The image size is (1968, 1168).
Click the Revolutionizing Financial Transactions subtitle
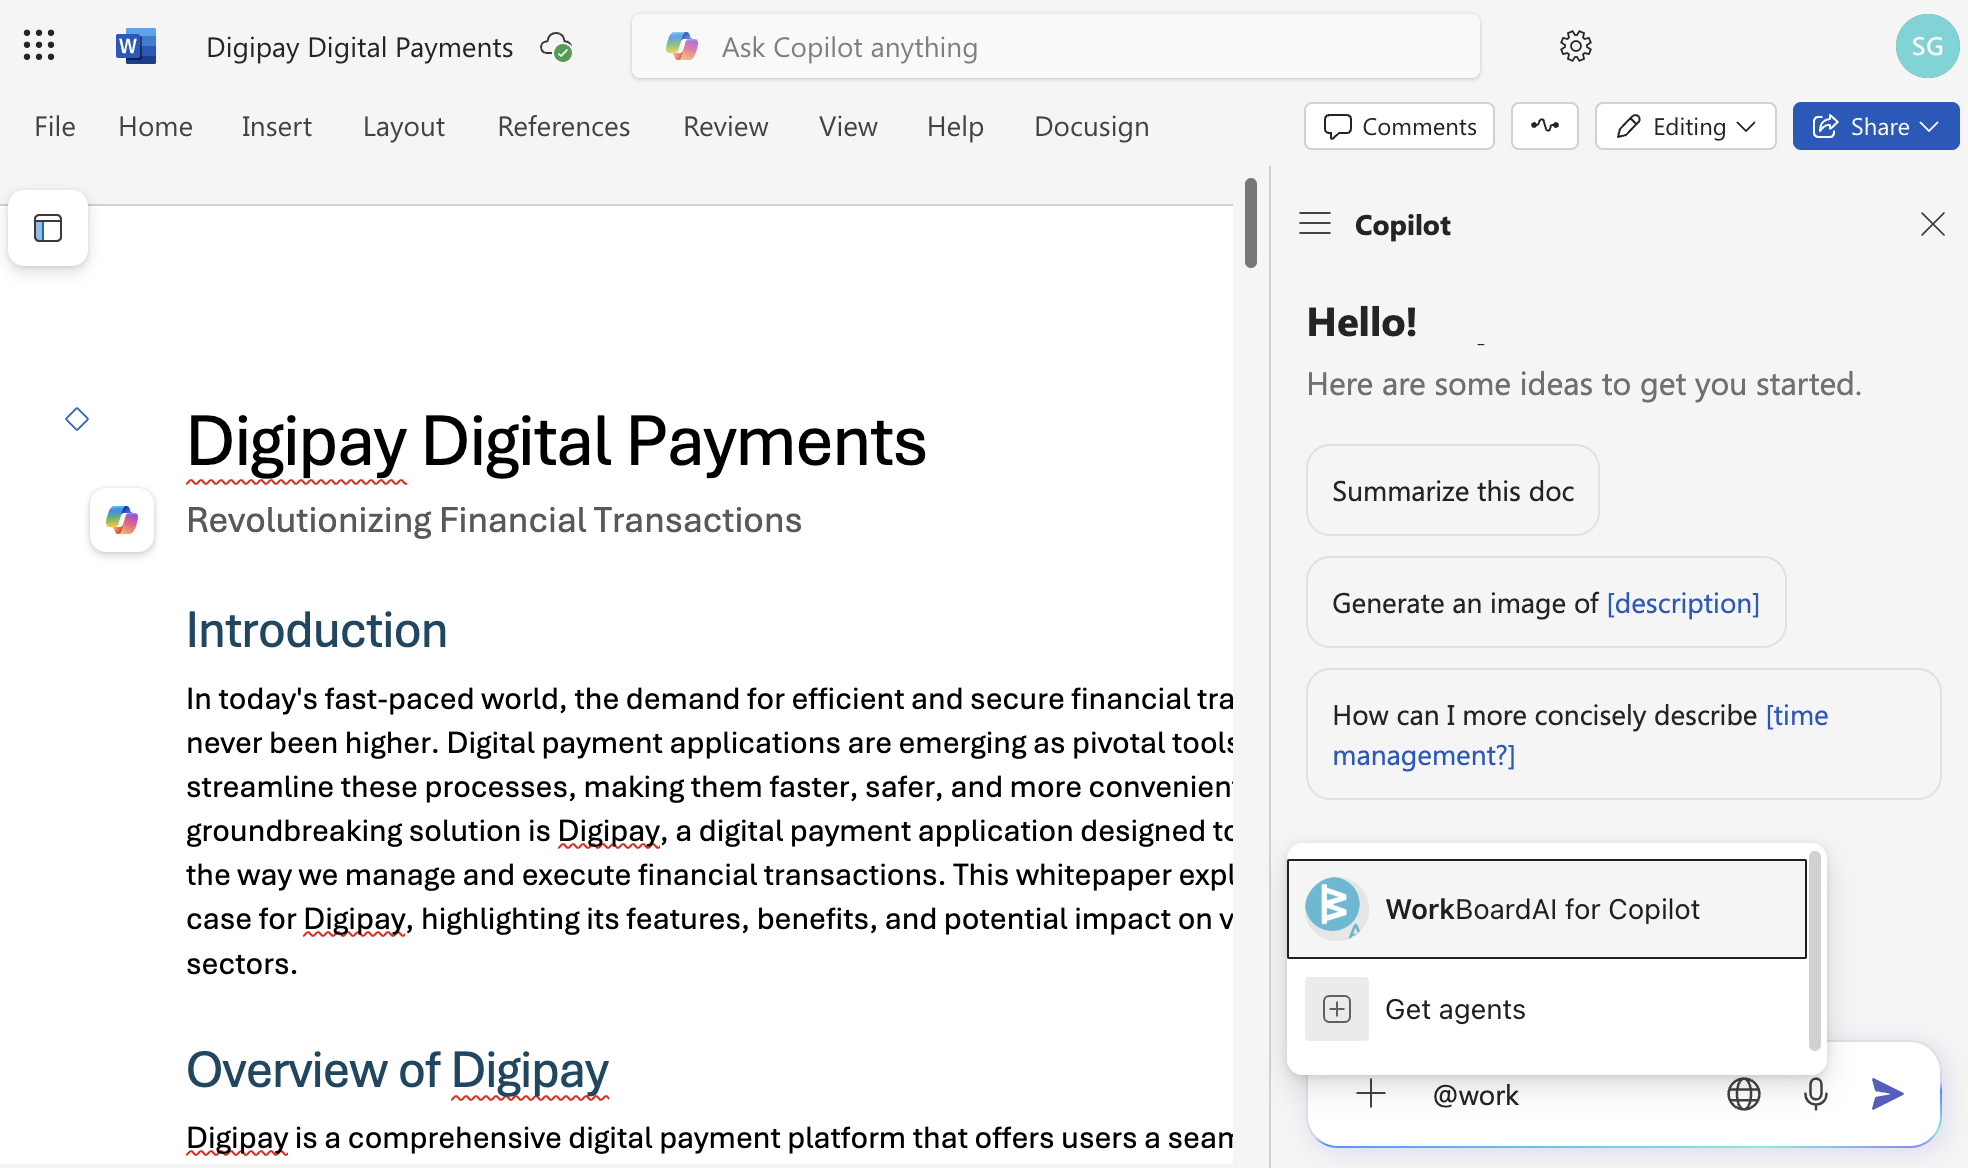pyautogui.click(x=494, y=520)
